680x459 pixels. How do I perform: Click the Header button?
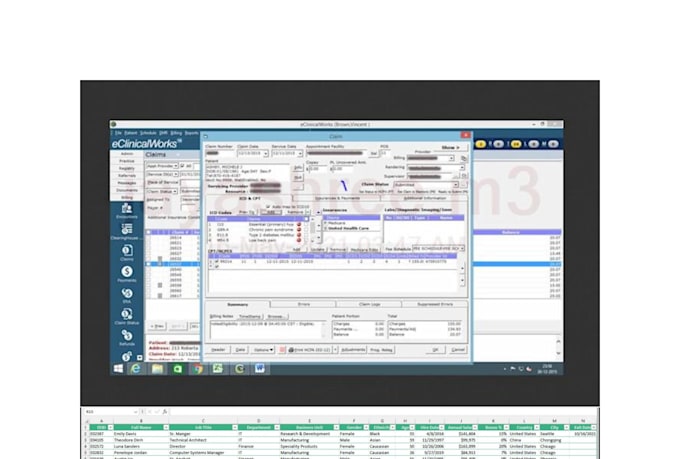tap(218, 350)
